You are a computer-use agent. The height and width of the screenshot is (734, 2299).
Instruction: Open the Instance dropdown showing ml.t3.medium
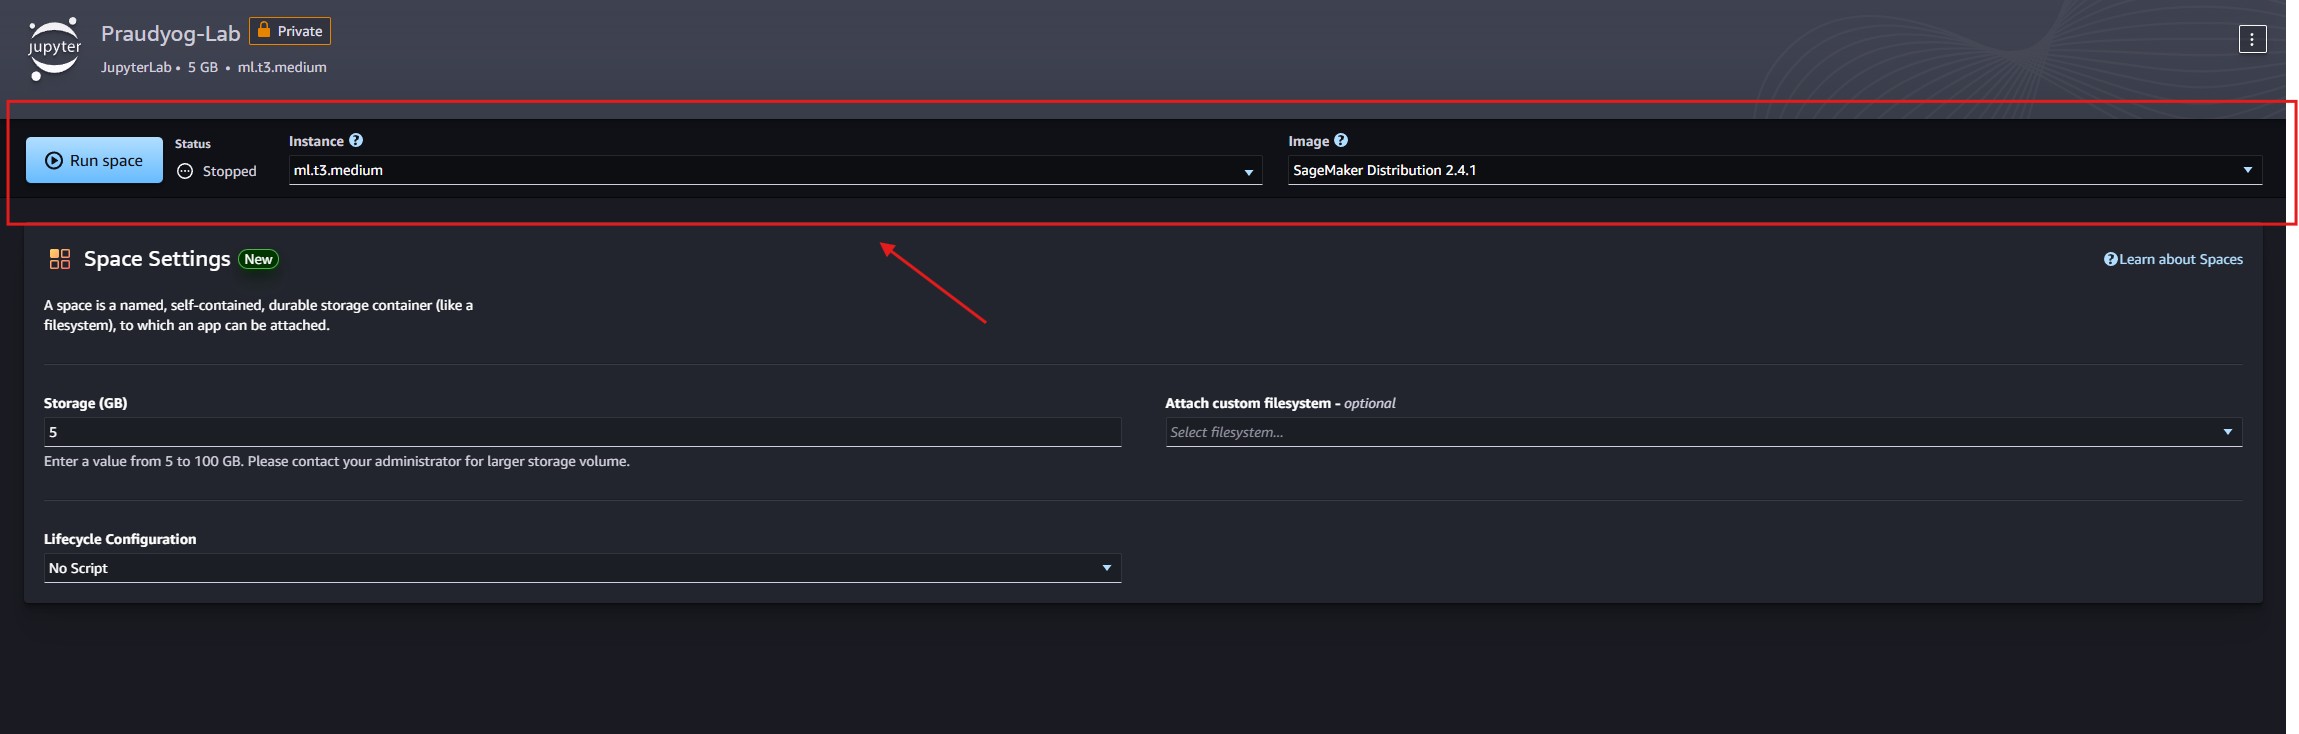pos(774,171)
